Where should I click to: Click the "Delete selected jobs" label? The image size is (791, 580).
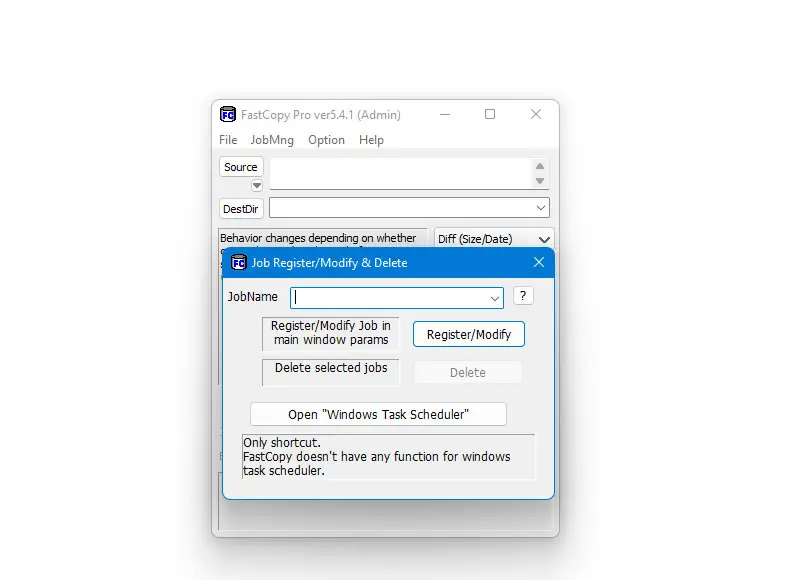pos(331,368)
